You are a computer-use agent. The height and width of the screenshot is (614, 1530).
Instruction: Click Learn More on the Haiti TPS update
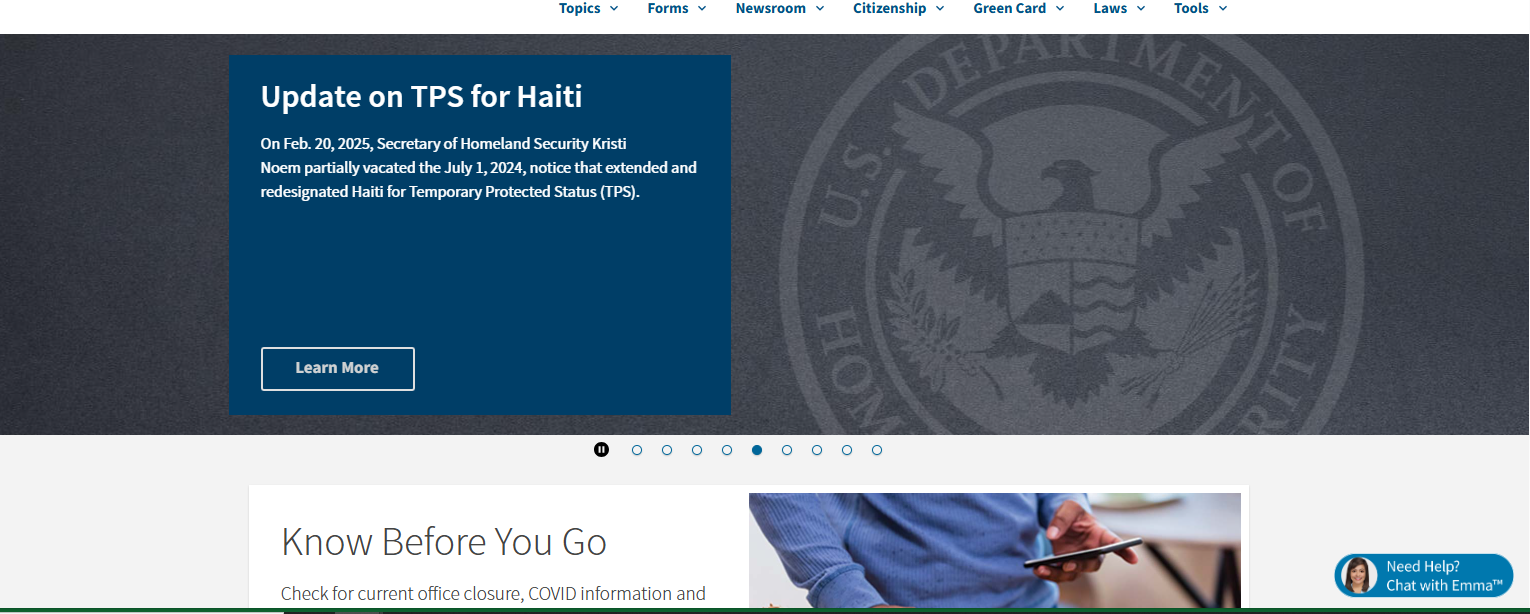click(x=338, y=369)
